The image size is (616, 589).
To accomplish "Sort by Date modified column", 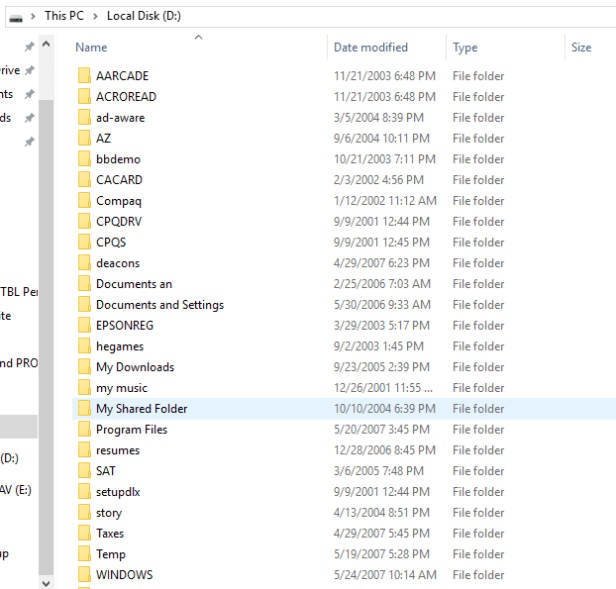I will [x=370, y=47].
